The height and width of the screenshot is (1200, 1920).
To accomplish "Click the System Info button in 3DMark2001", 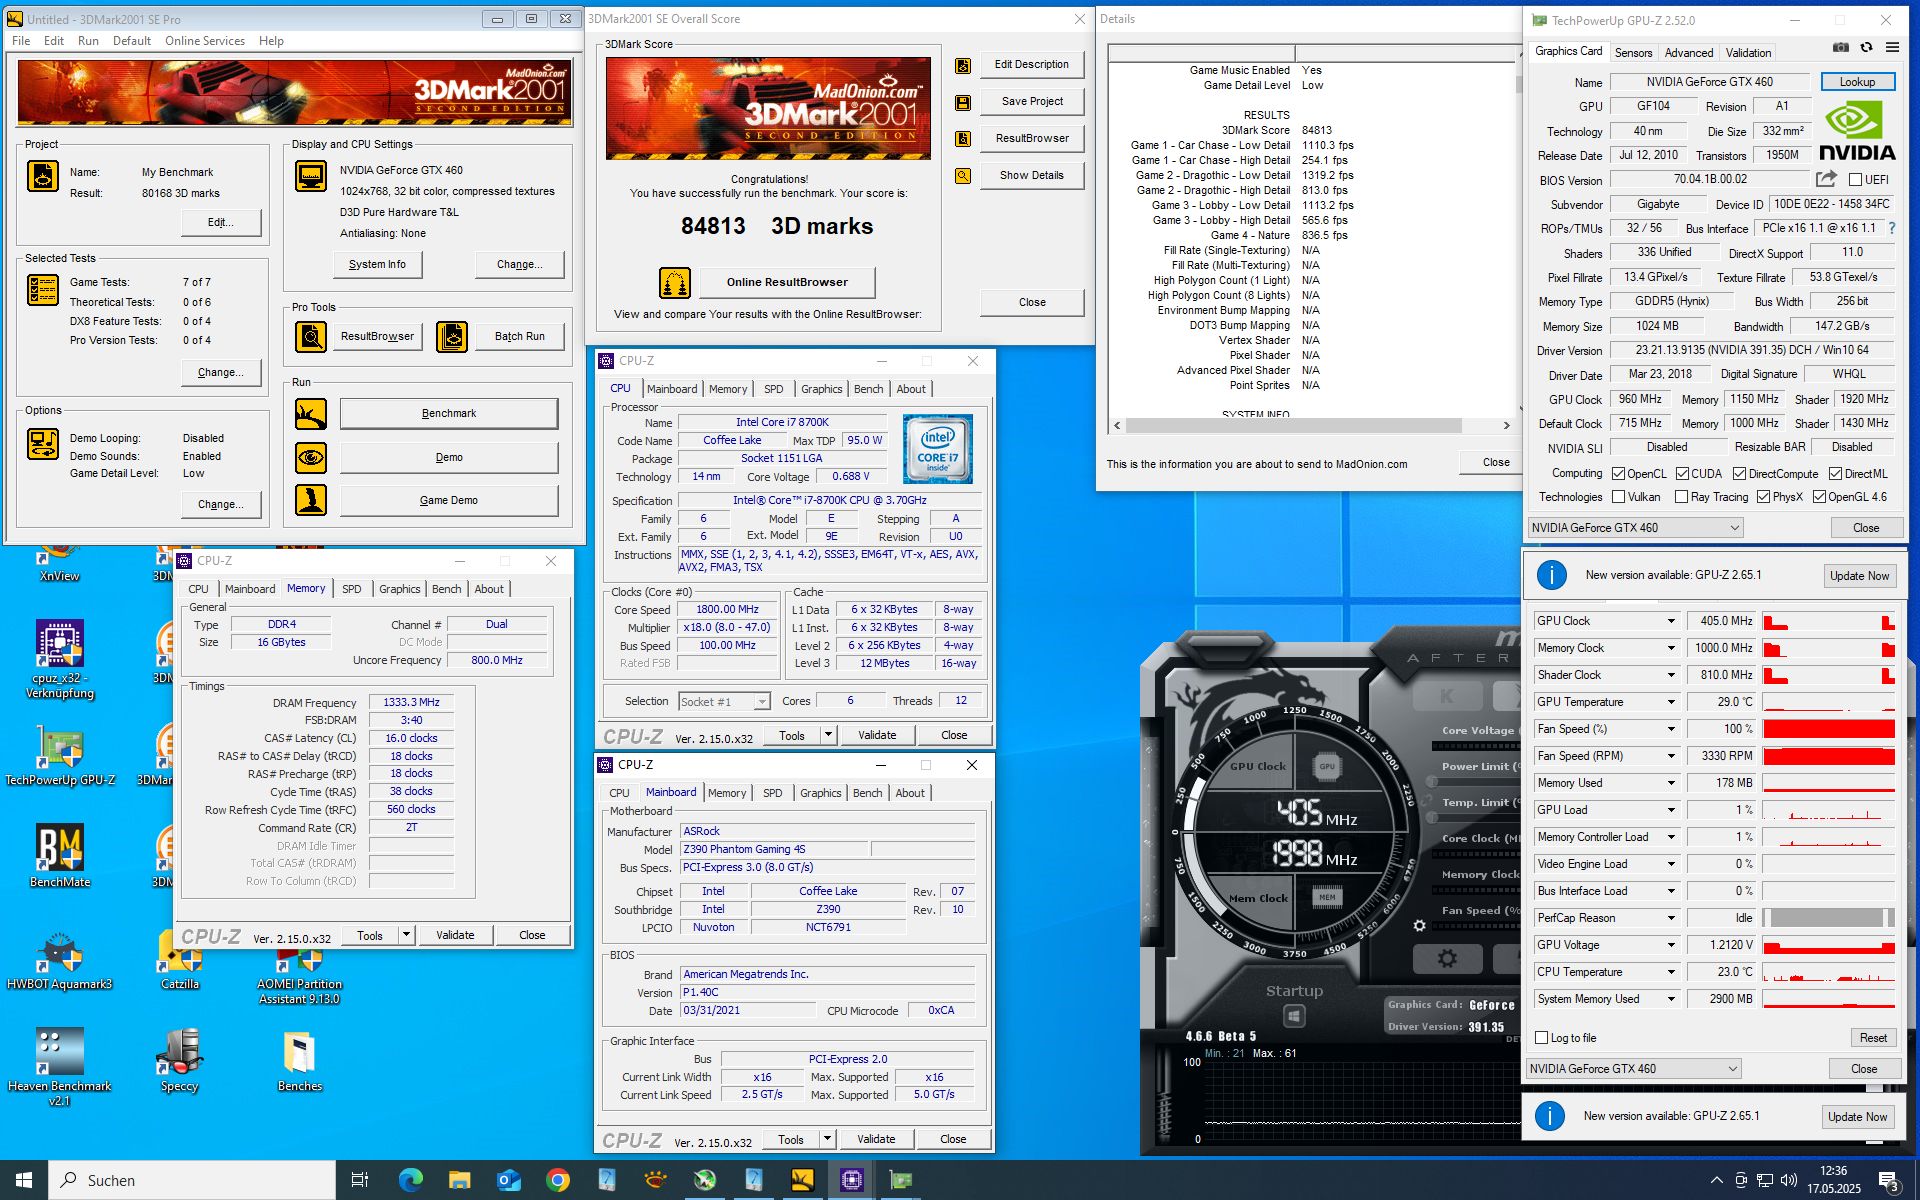I will coord(377,265).
